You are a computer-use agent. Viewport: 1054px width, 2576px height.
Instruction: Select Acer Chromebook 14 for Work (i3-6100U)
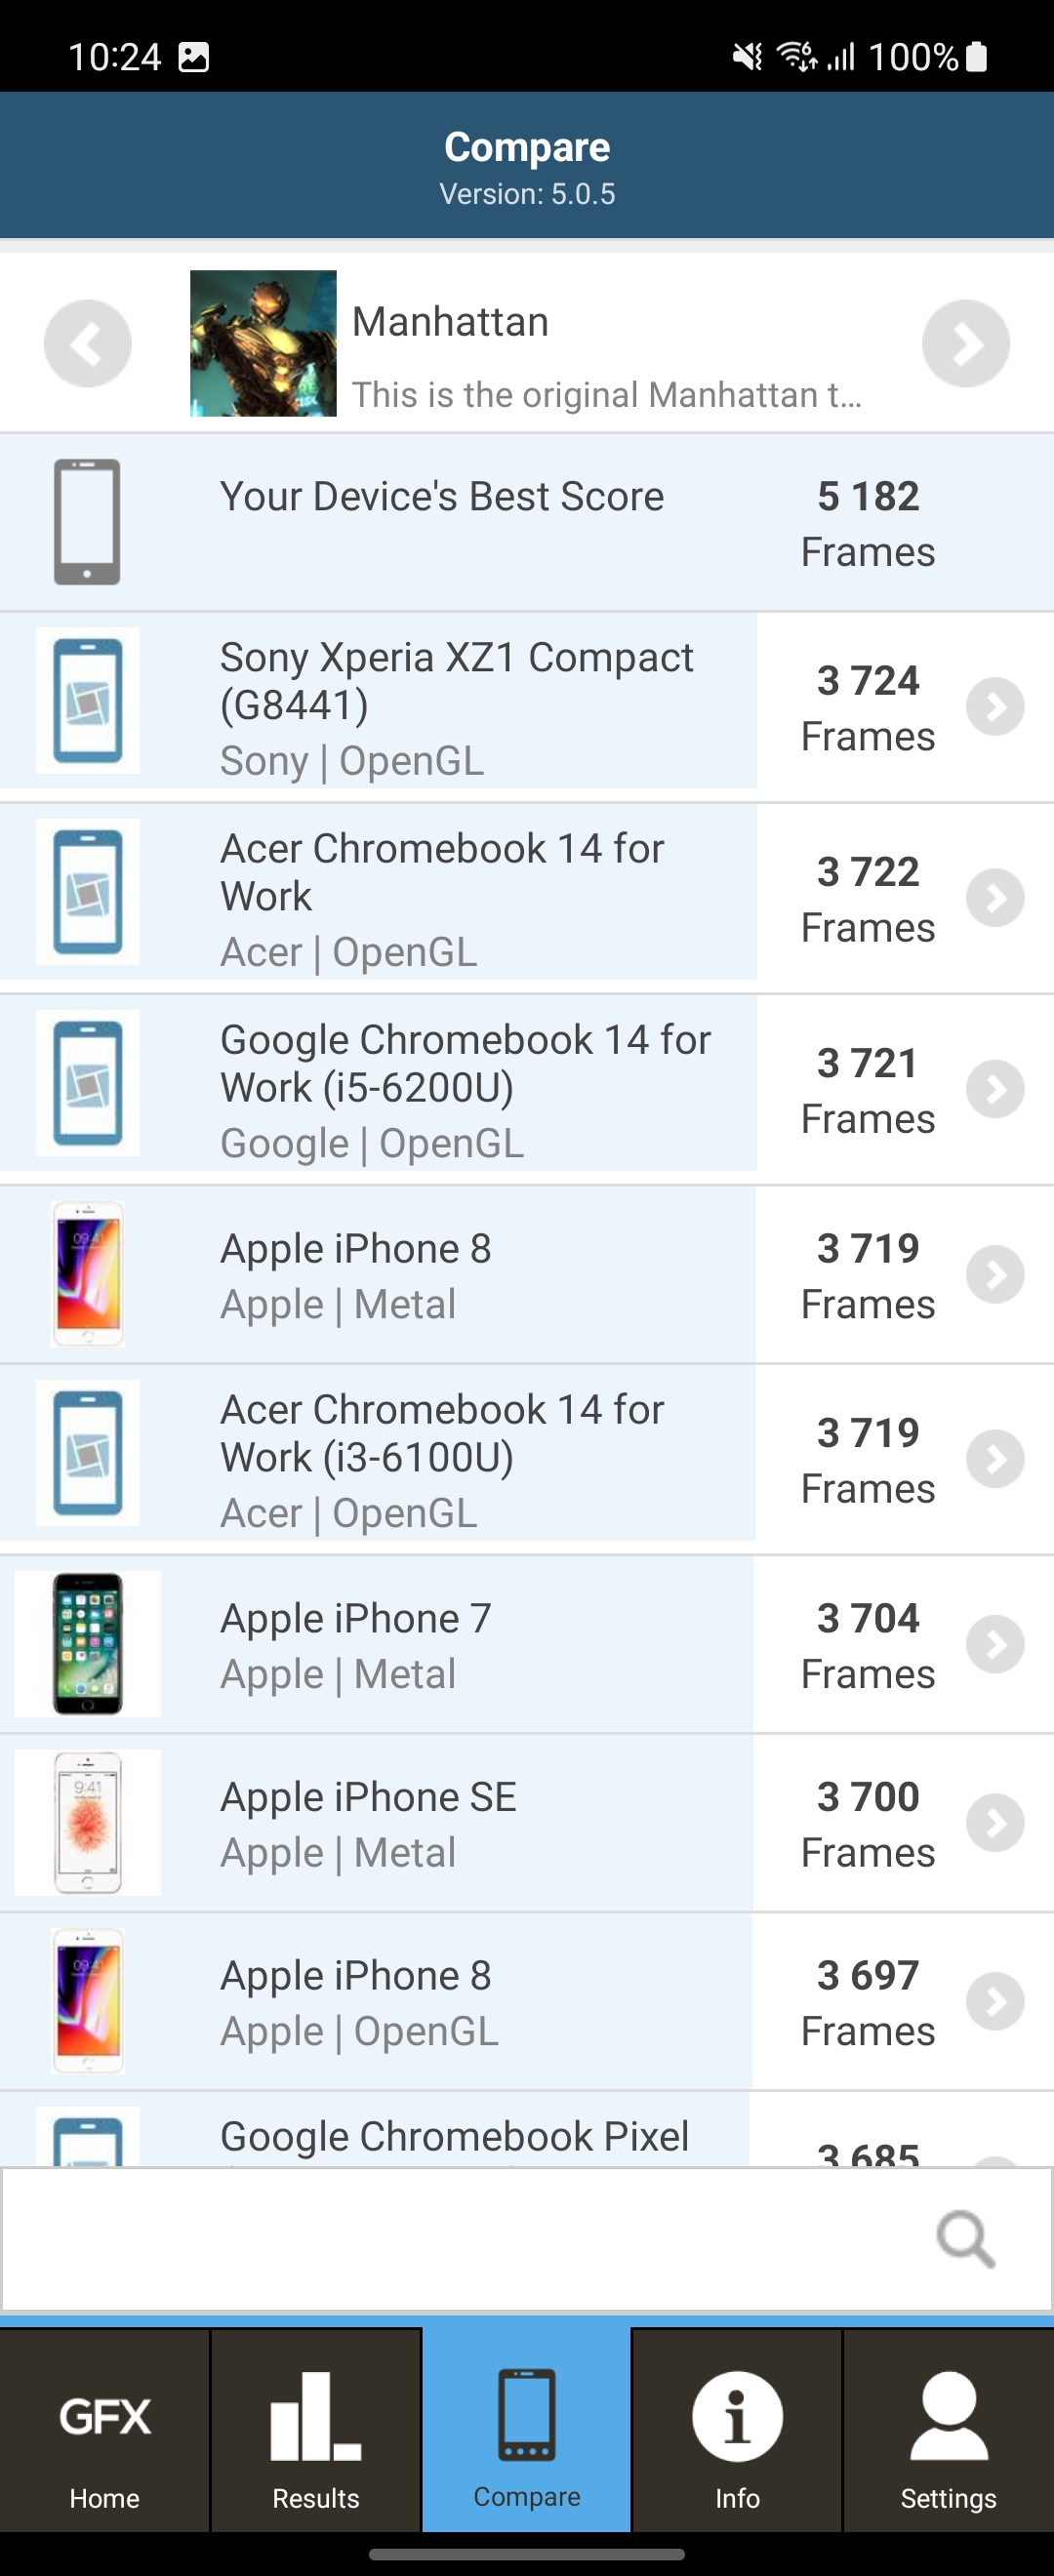tap(442, 1458)
